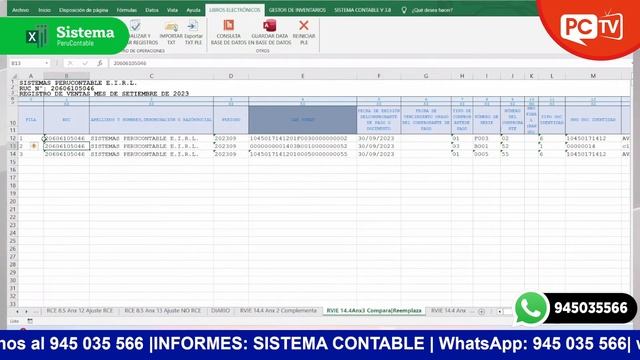Select column A header

[x=31, y=76]
